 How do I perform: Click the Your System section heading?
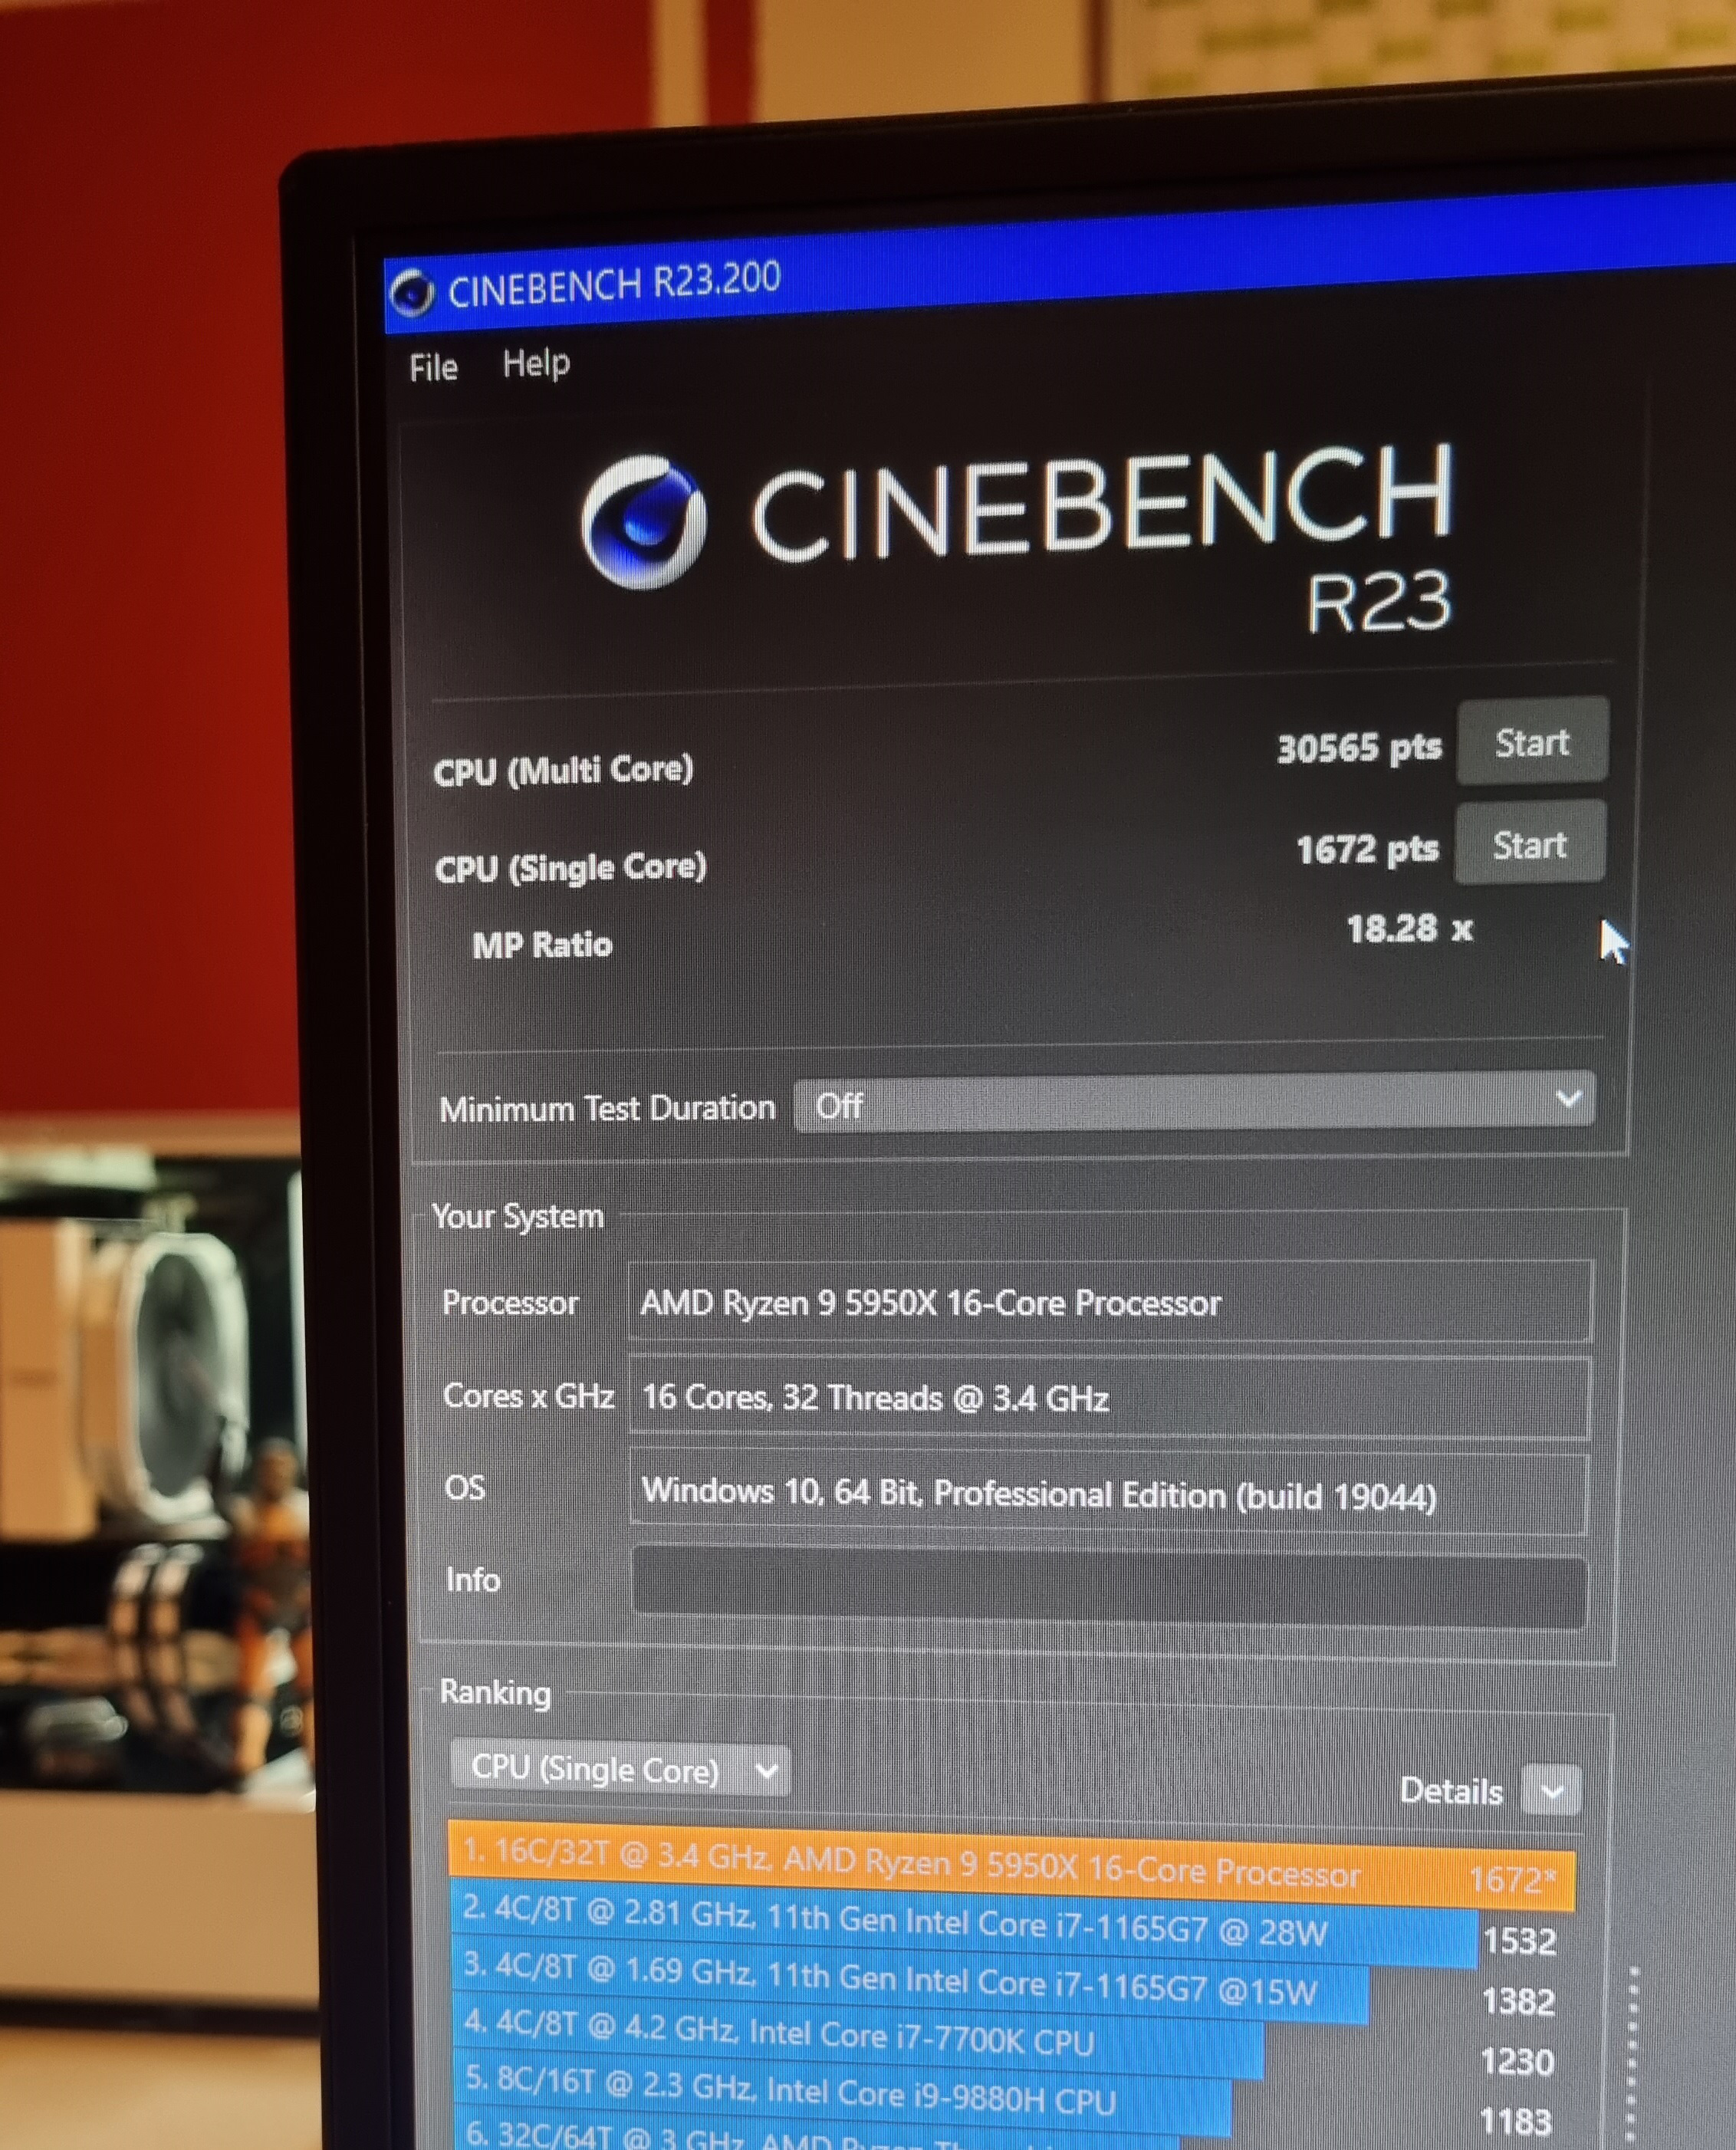pyautogui.click(x=518, y=1216)
